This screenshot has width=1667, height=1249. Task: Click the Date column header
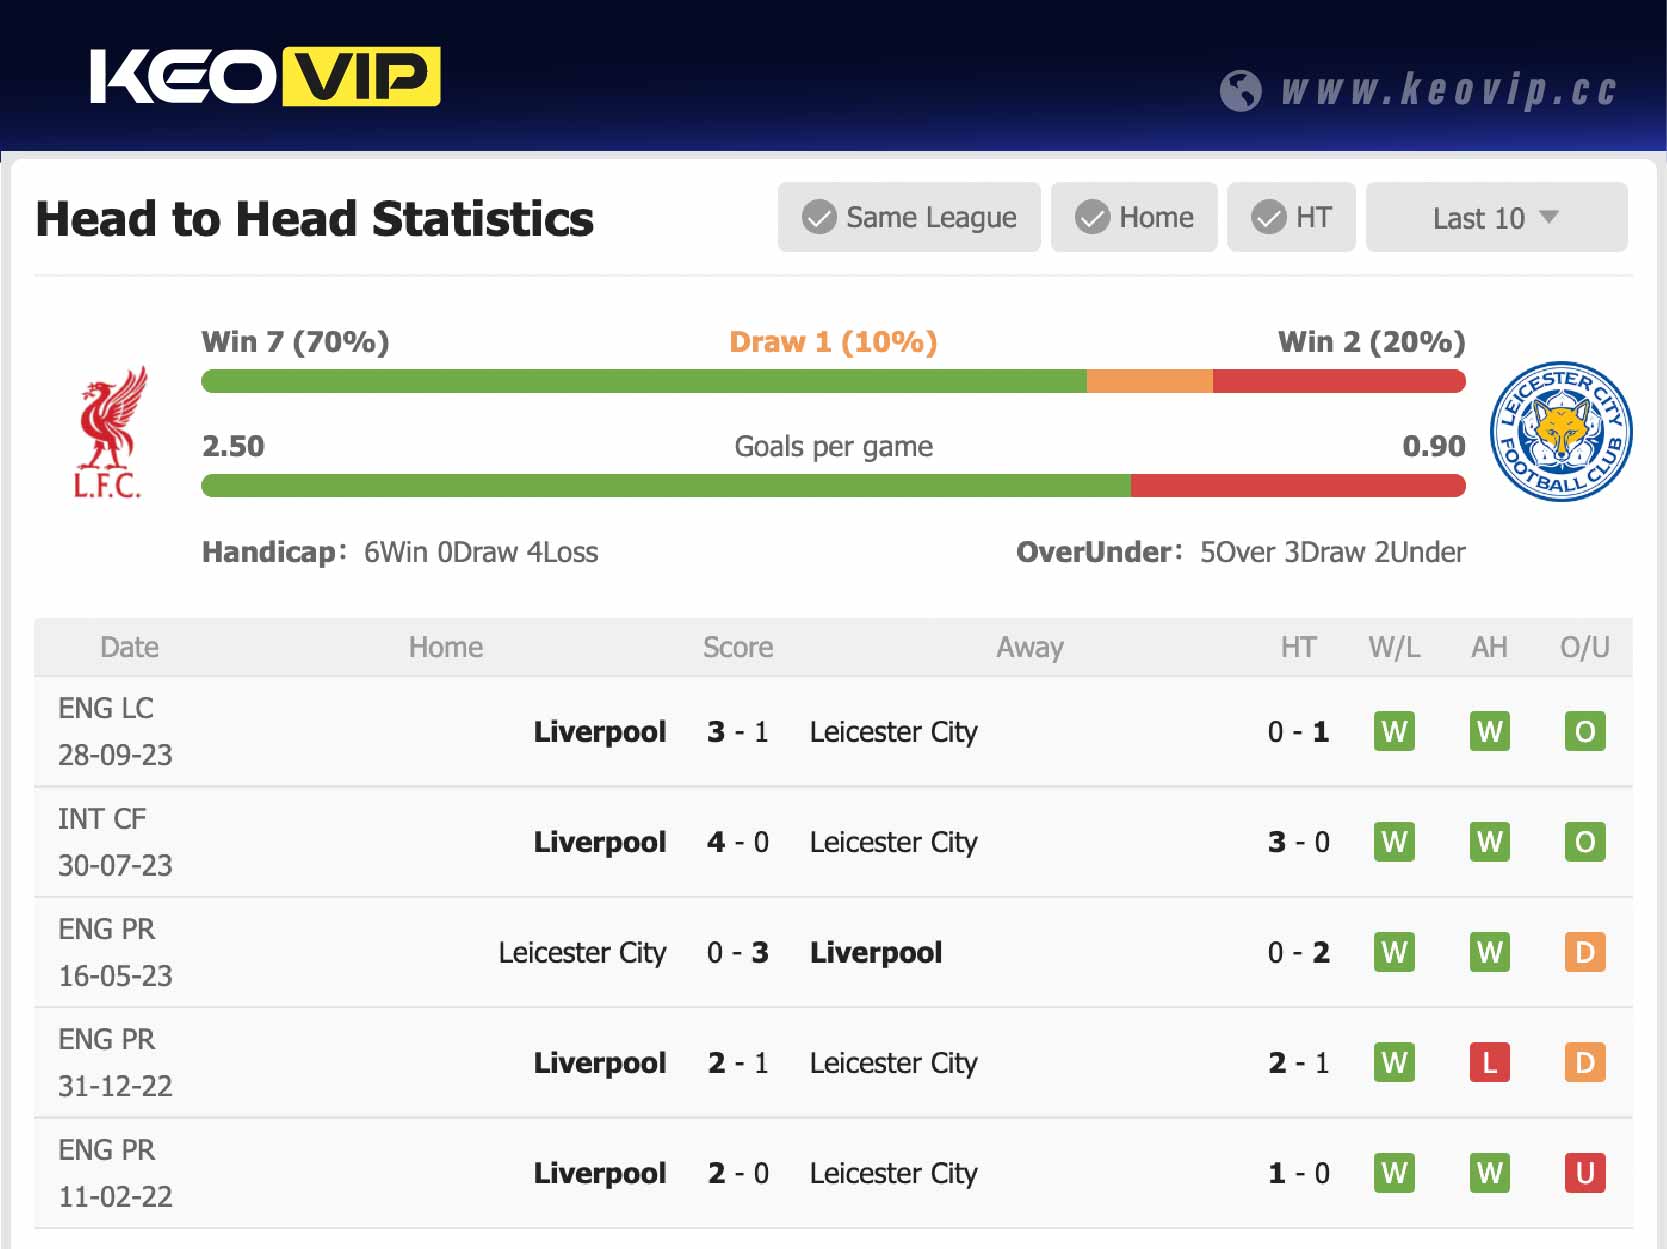pyautogui.click(x=129, y=647)
